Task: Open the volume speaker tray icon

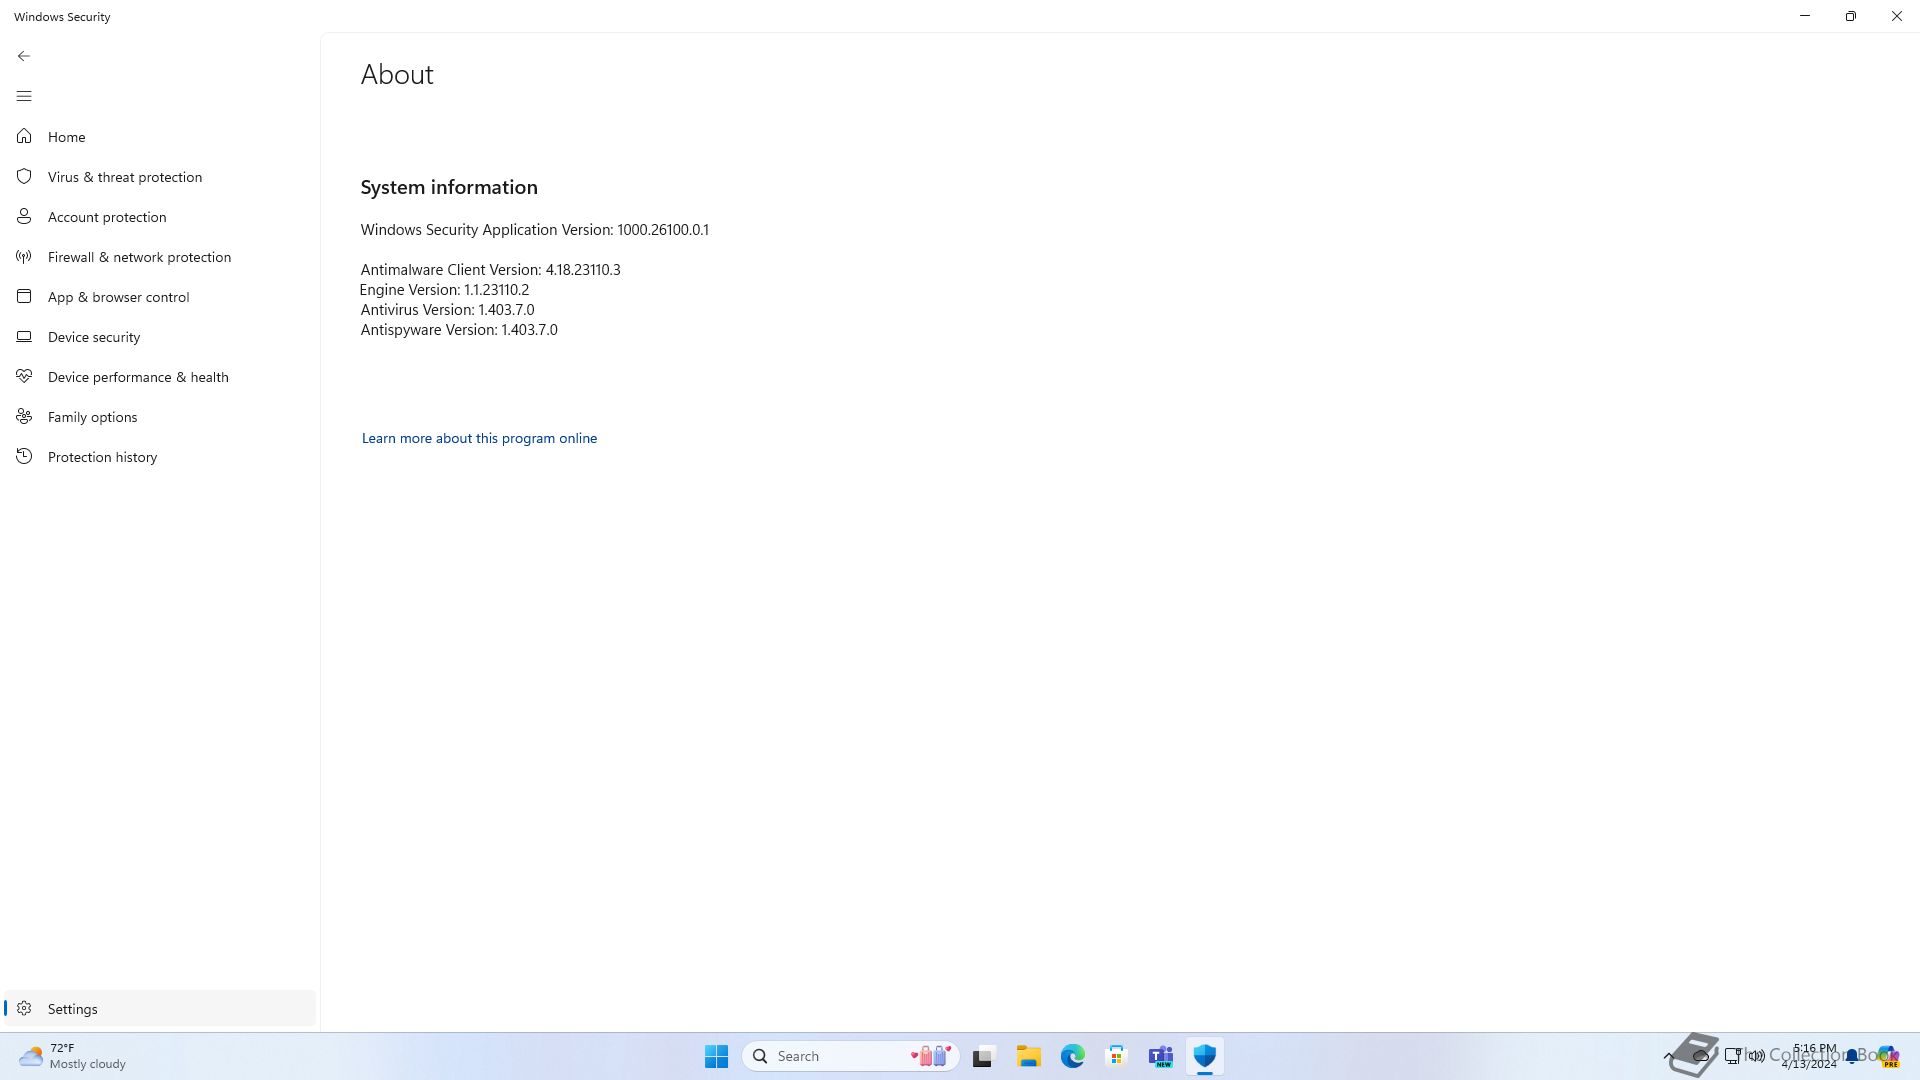Action: coord(1757,1056)
